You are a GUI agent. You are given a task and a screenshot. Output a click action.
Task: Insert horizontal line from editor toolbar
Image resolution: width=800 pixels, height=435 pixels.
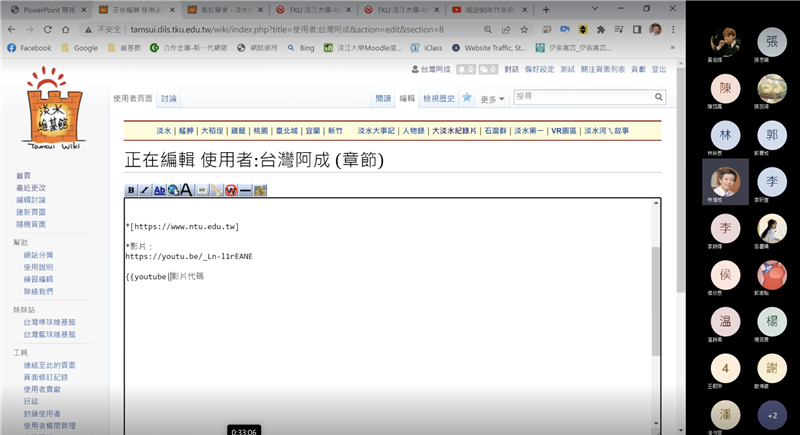(x=246, y=190)
